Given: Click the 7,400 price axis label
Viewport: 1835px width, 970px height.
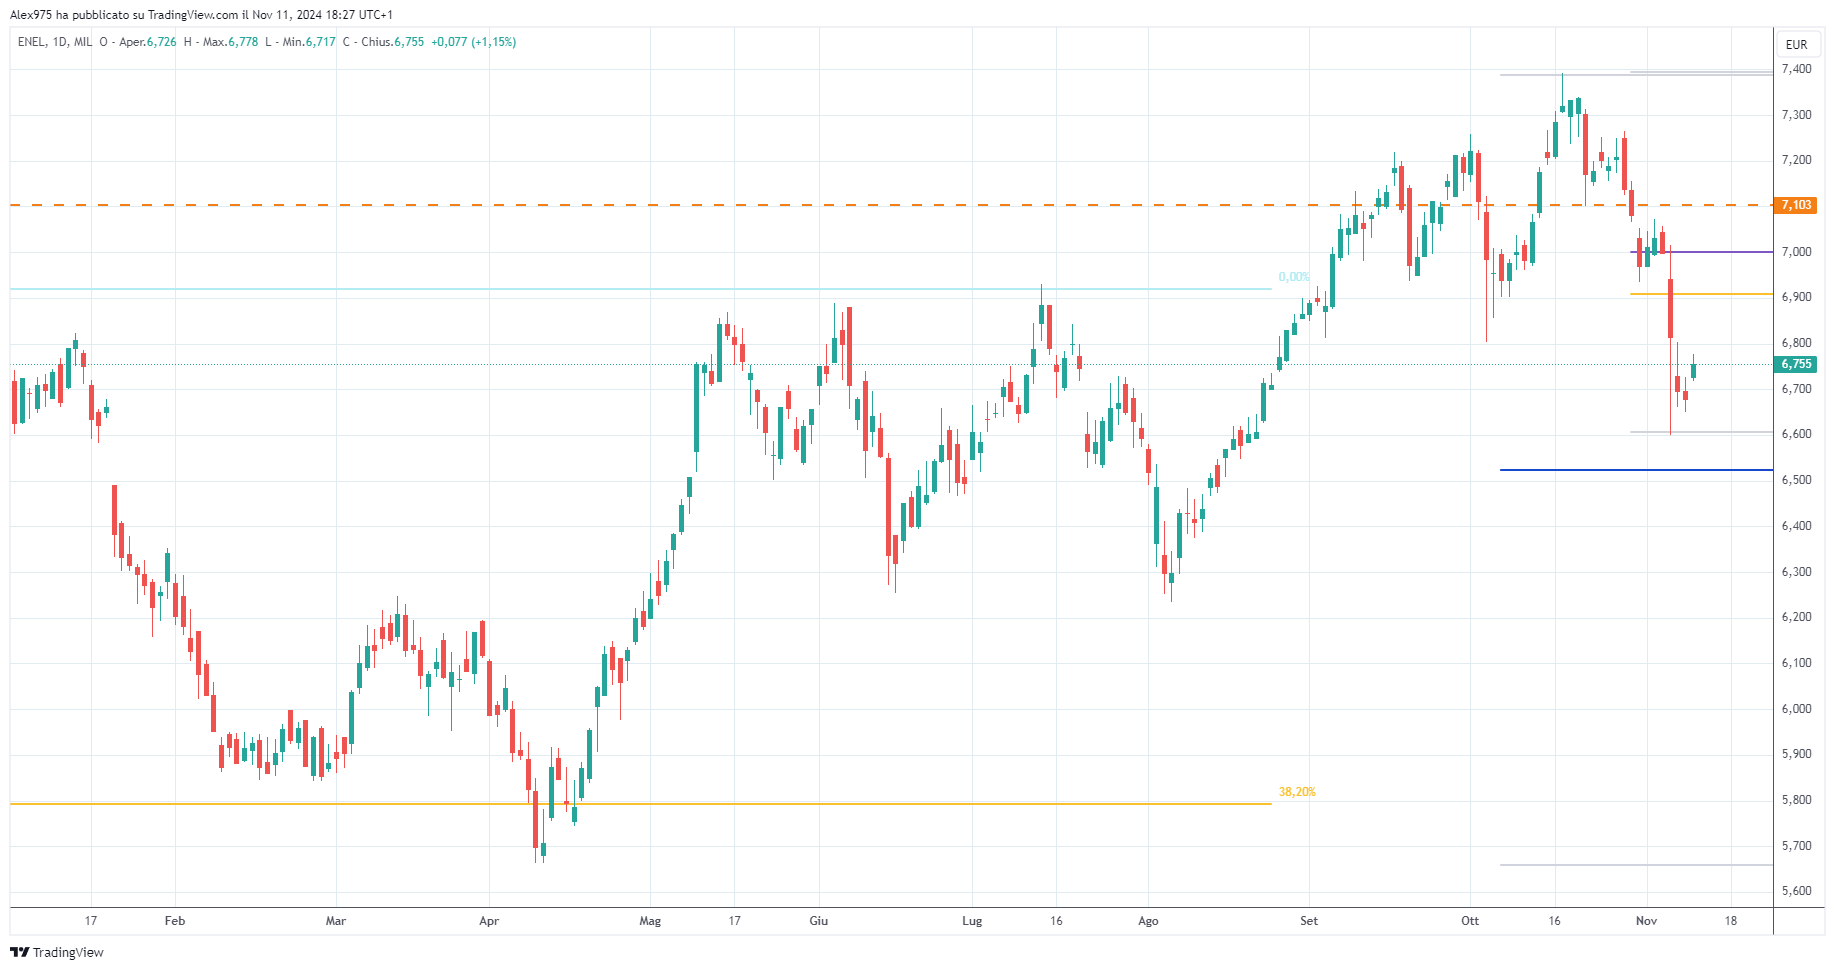Looking at the screenshot, I should (1796, 69).
